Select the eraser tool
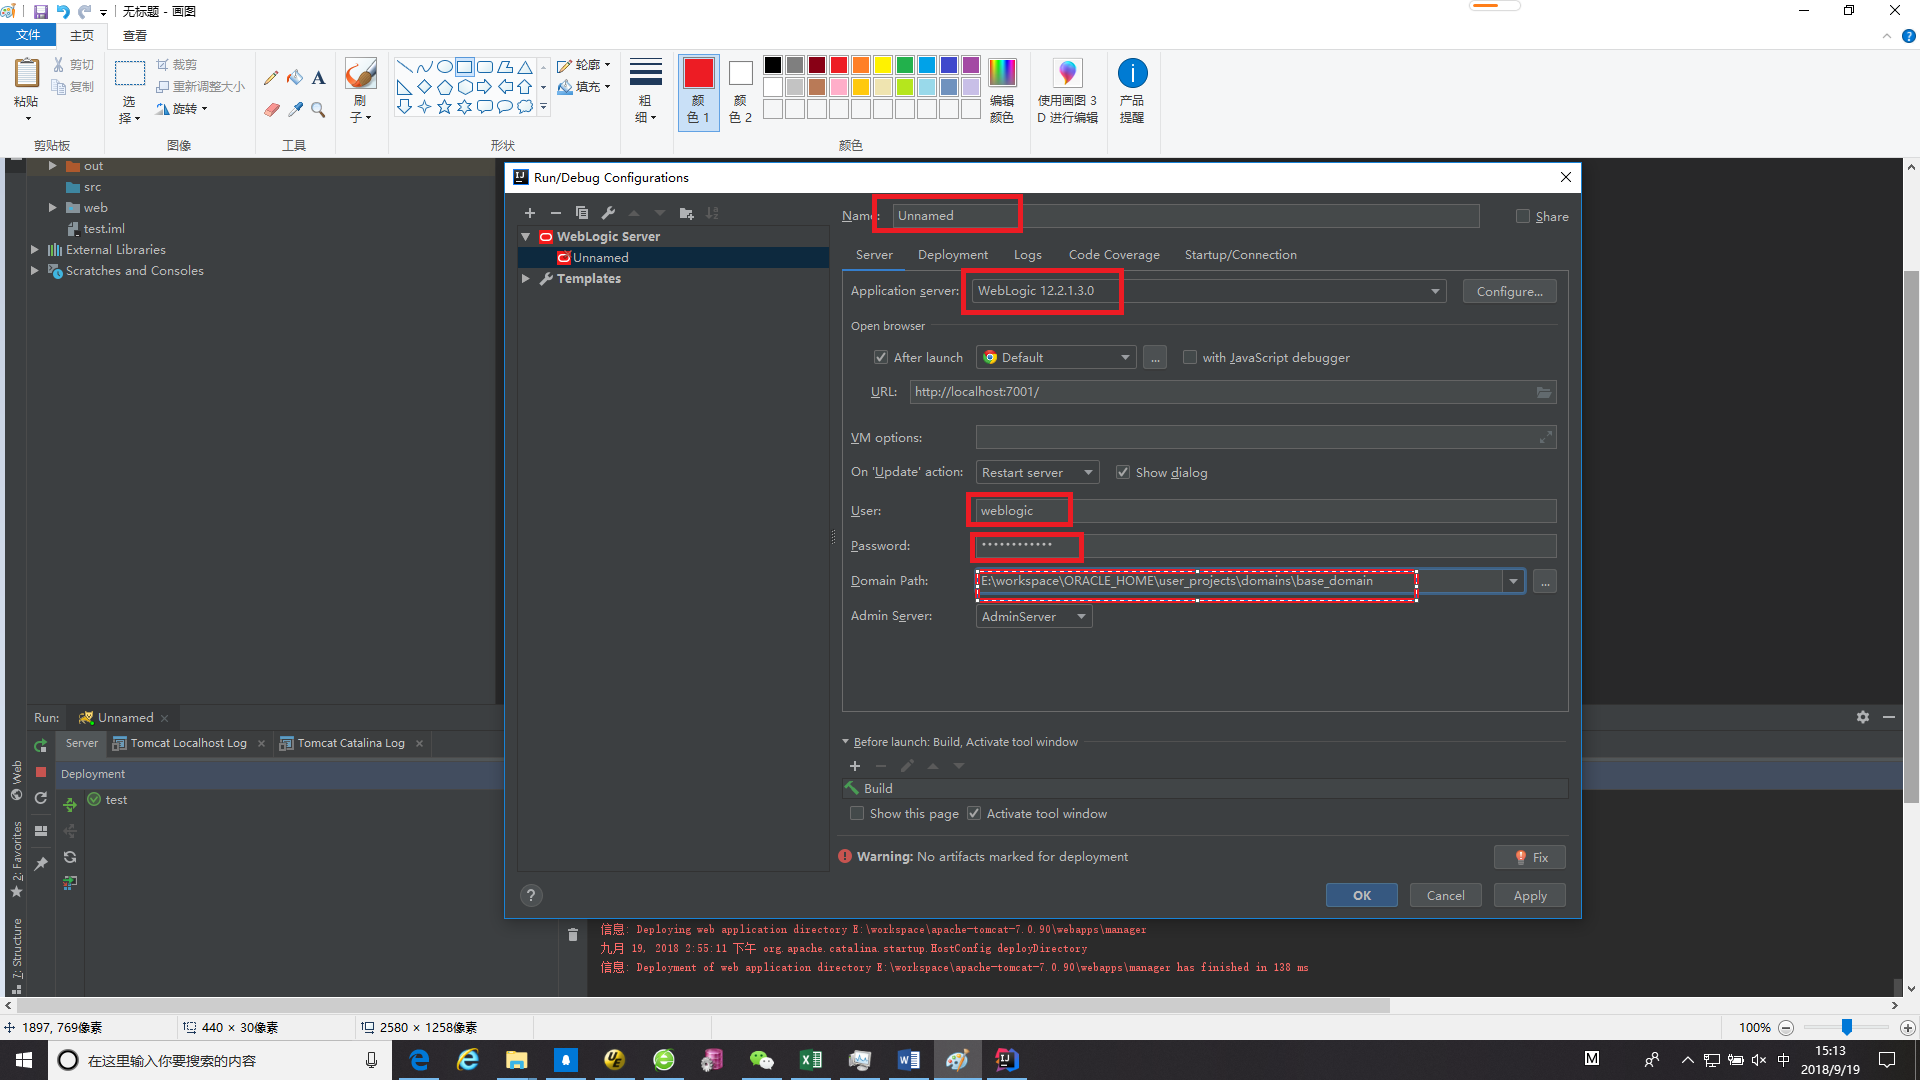Image resolution: width=1920 pixels, height=1080 pixels. pos(271,109)
